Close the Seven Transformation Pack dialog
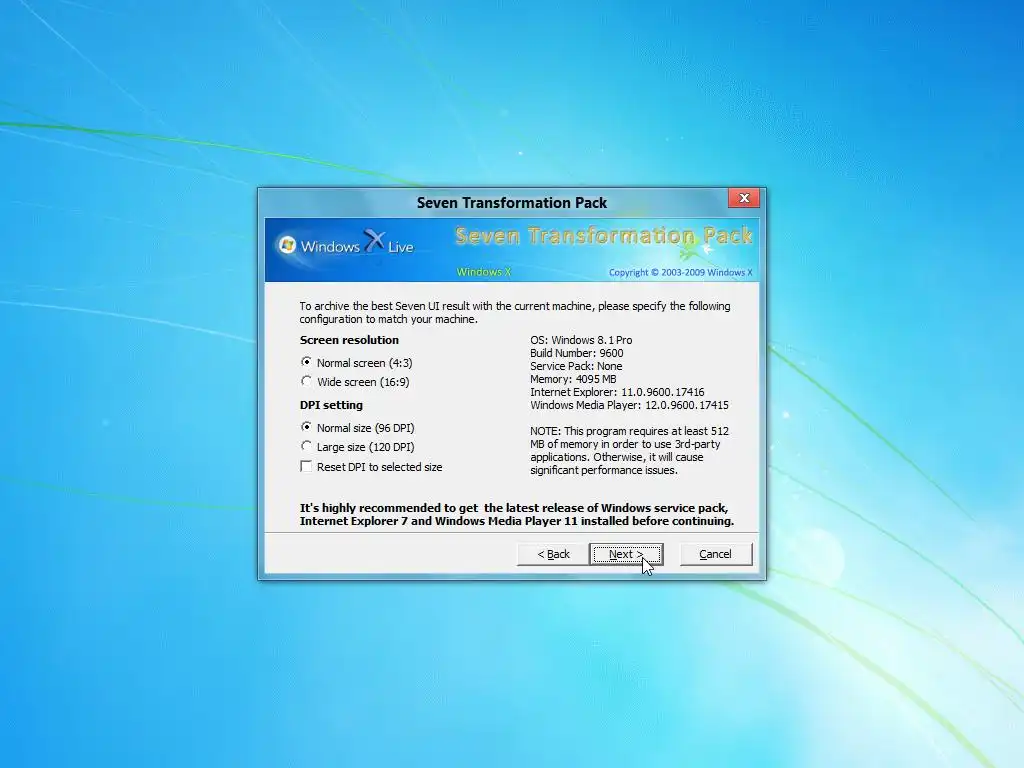1024x768 pixels. pyautogui.click(x=744, y=198)
